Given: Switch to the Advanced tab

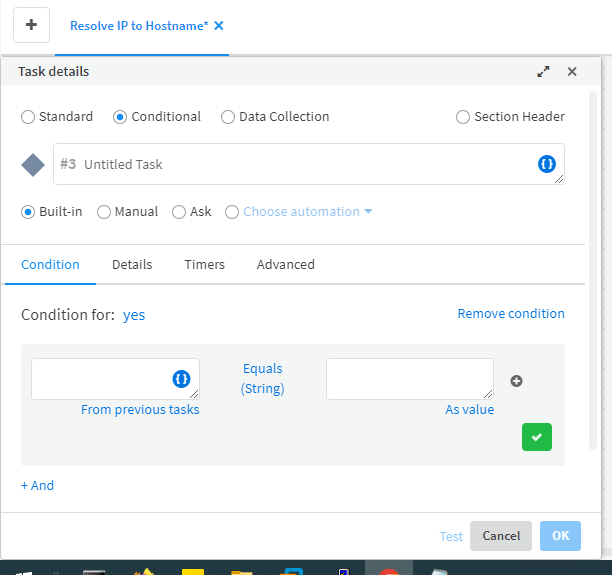Looking at the screenshot, I should tap(285, 265).
